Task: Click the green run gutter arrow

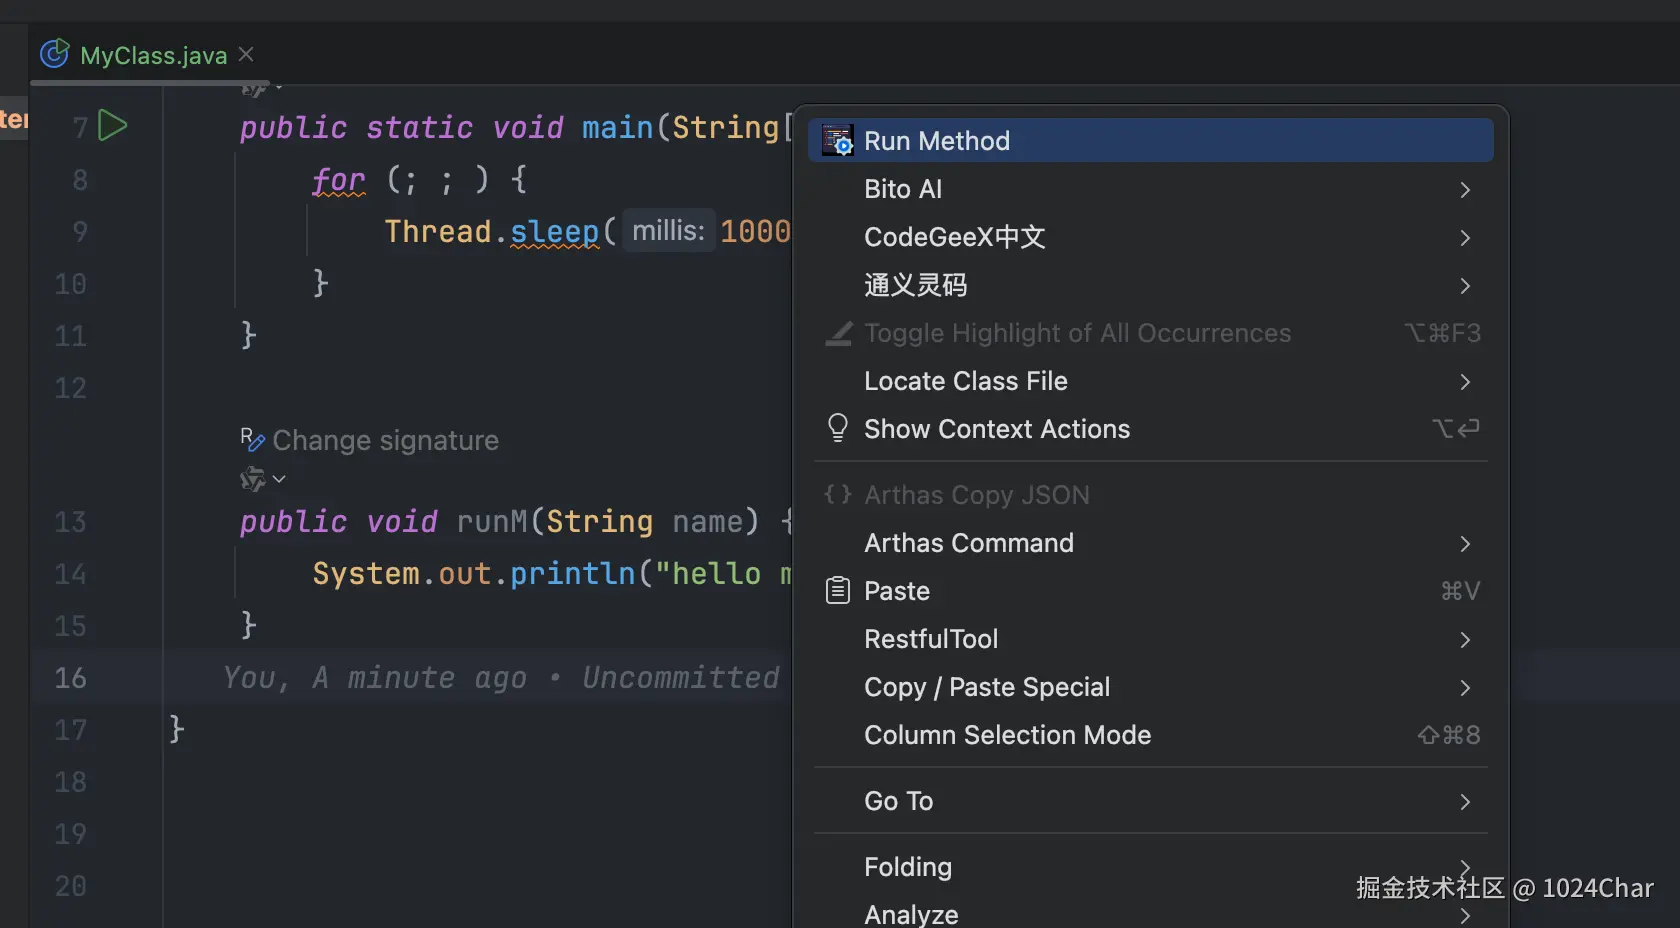Action: [x=113, y=126]
